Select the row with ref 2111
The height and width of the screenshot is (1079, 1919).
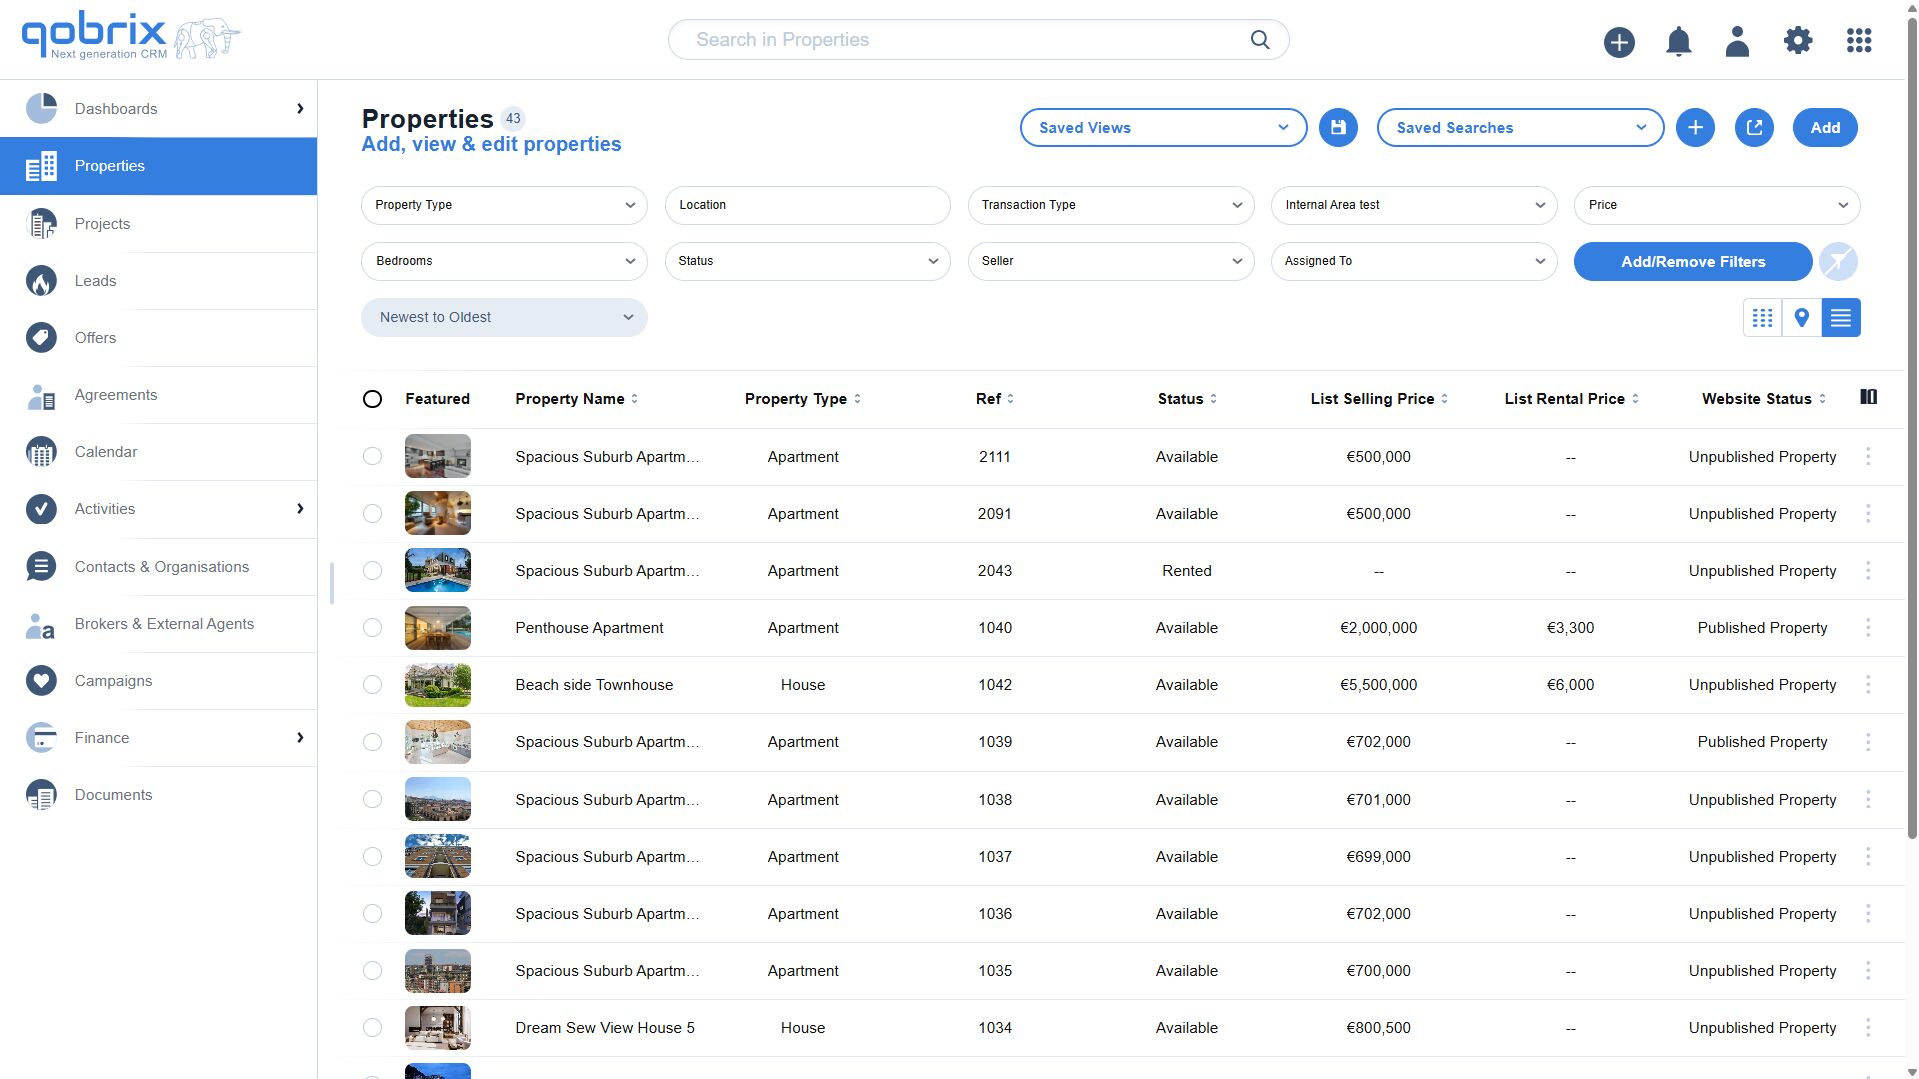(x=372, y=457)
